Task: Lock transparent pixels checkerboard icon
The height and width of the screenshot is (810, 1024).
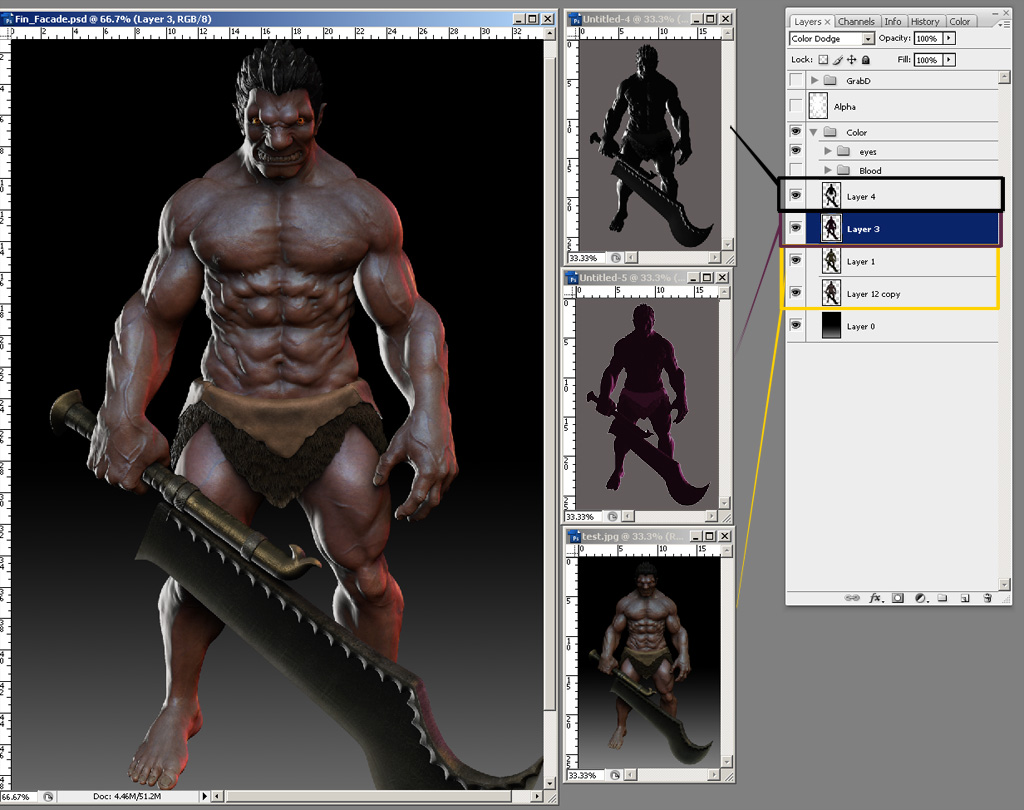Action: [x=823, y=59]
